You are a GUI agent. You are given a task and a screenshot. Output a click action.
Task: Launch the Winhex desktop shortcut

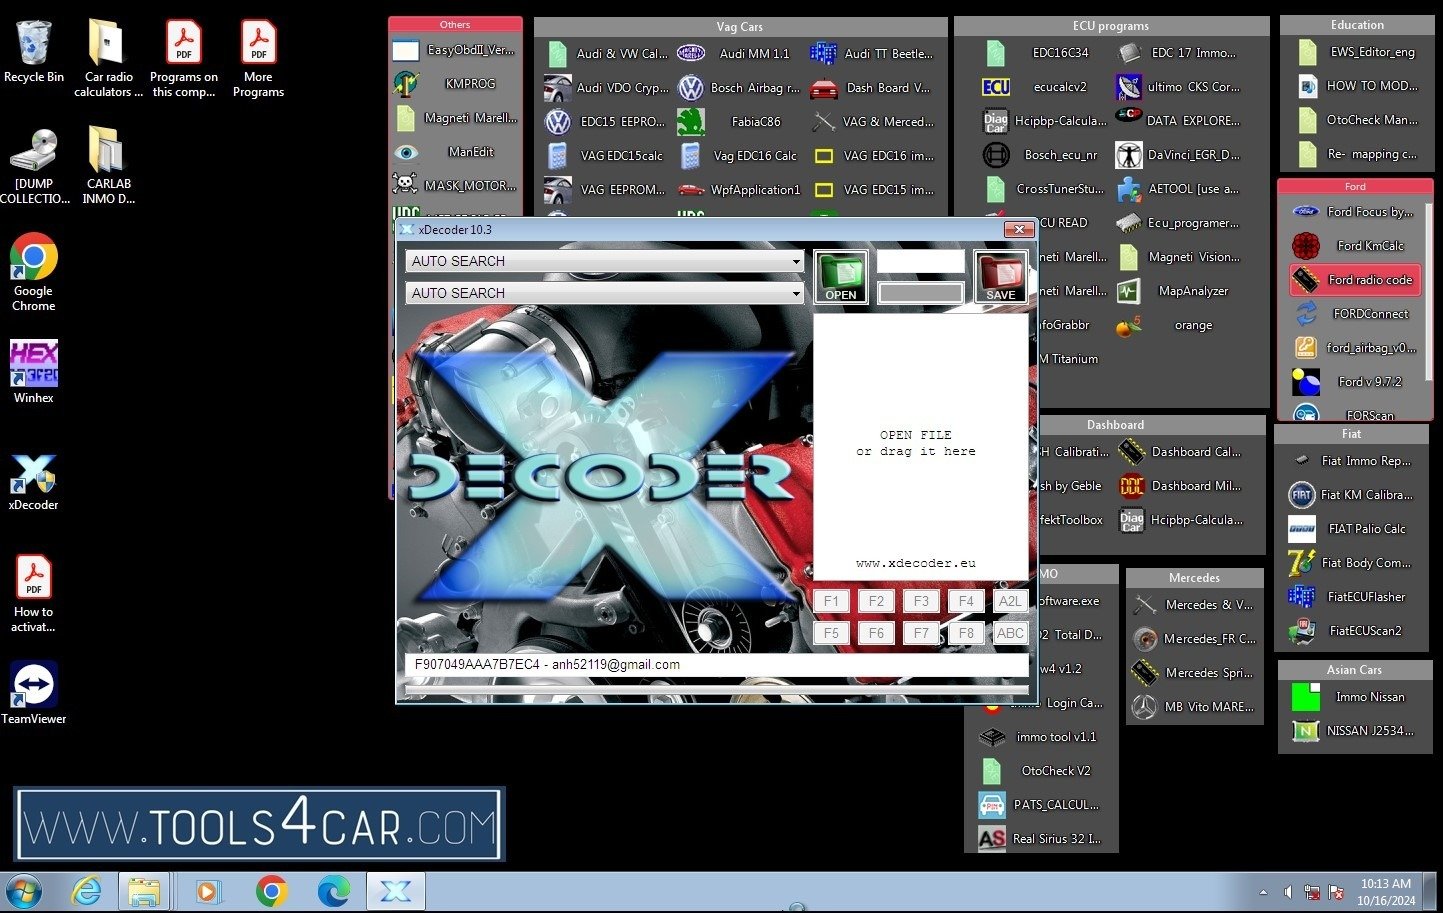(x=33, y=372)
